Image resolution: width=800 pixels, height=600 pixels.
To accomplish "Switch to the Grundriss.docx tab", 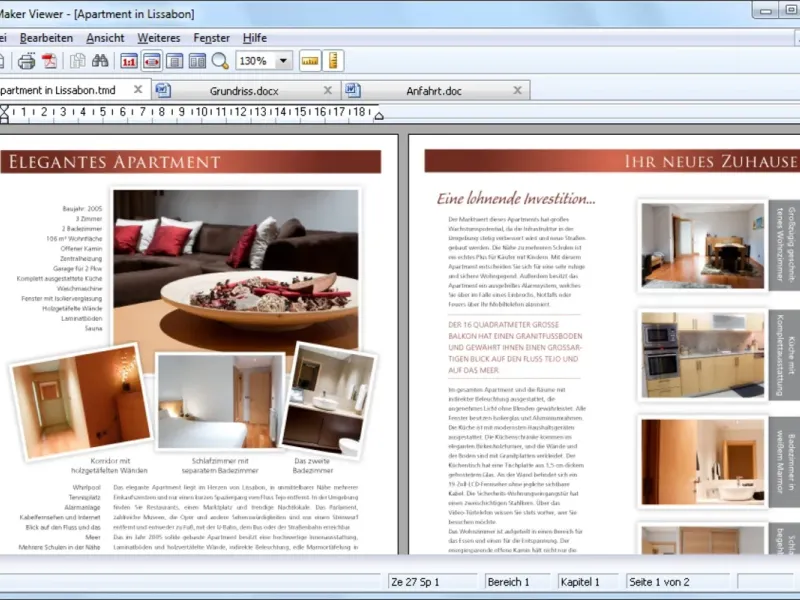I will point(244,91).
